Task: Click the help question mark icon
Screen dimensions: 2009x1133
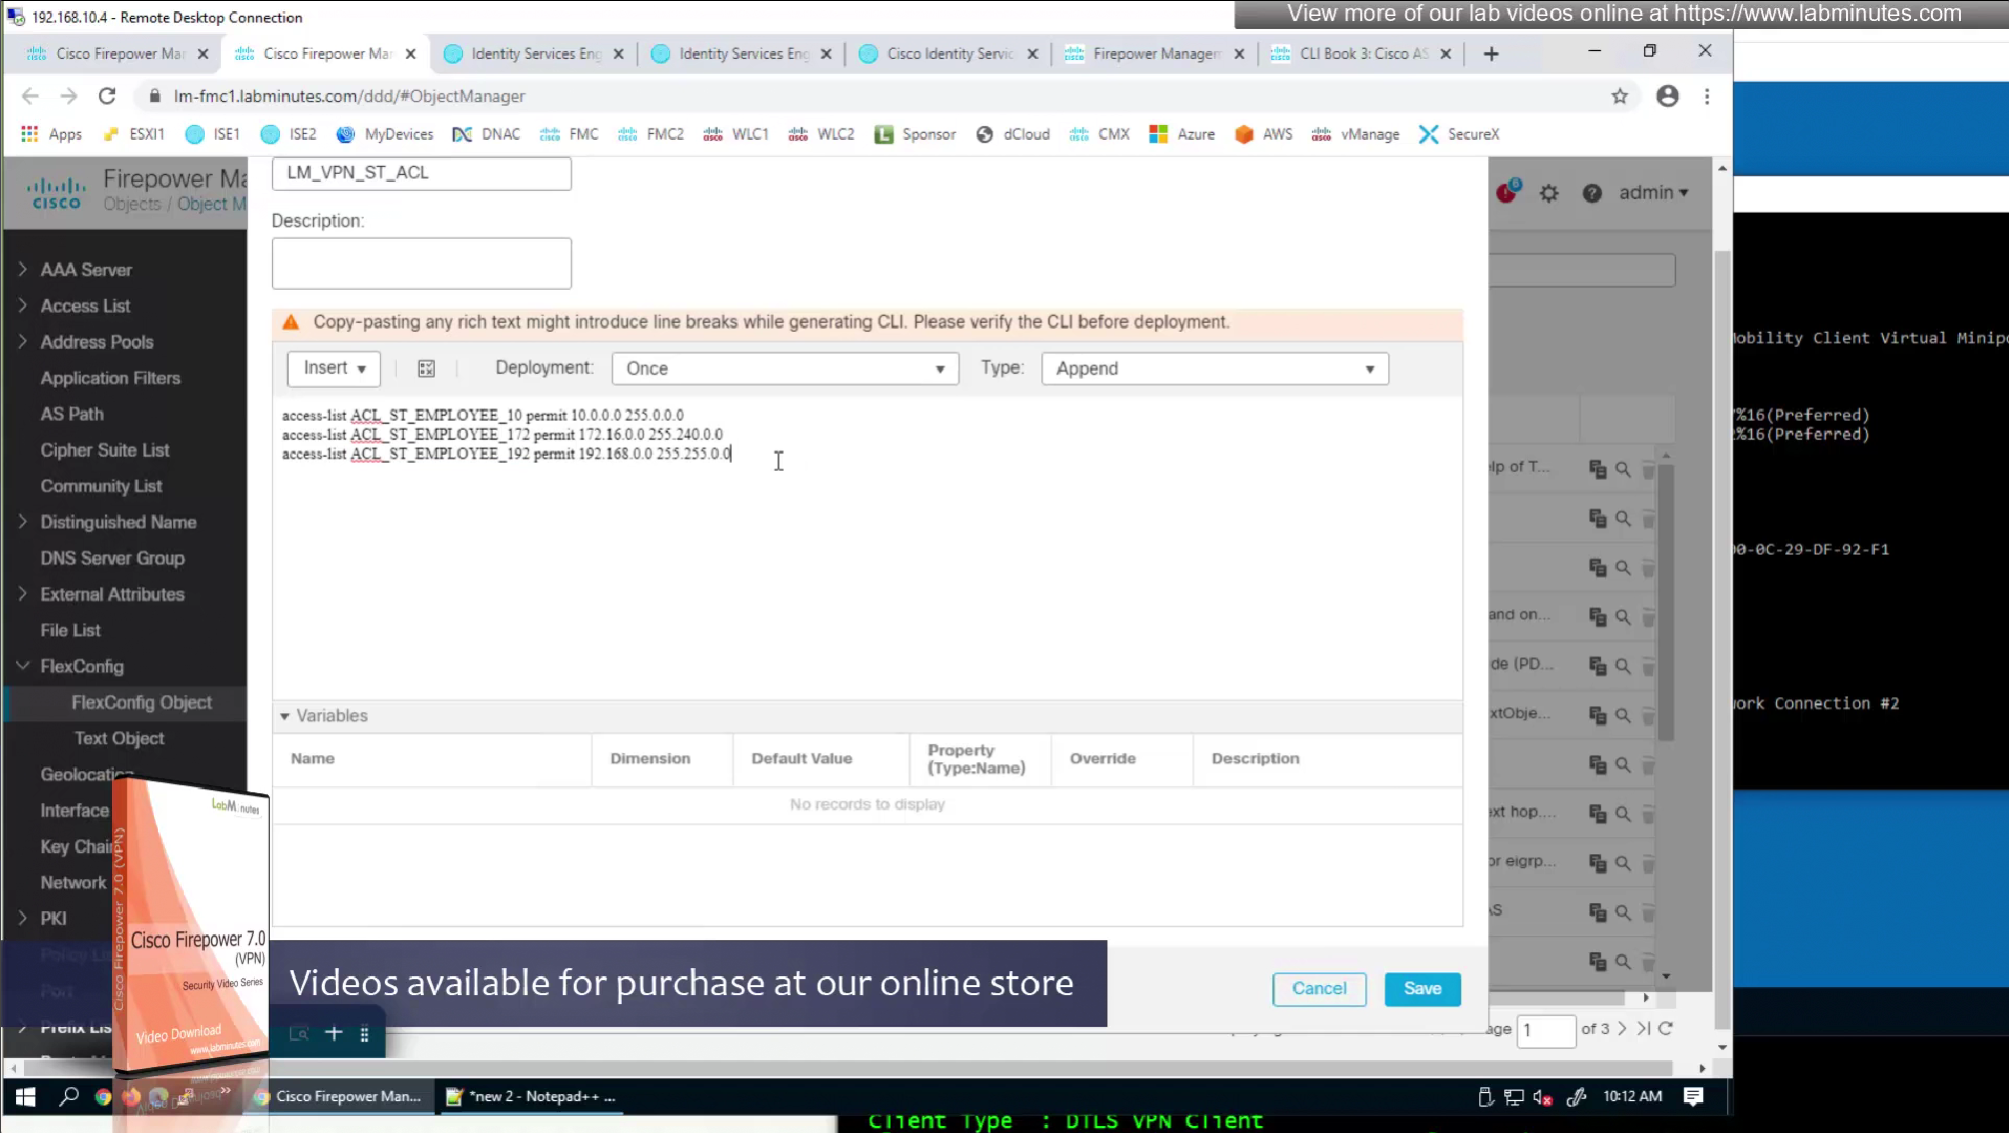Action: pos(1592,193)
